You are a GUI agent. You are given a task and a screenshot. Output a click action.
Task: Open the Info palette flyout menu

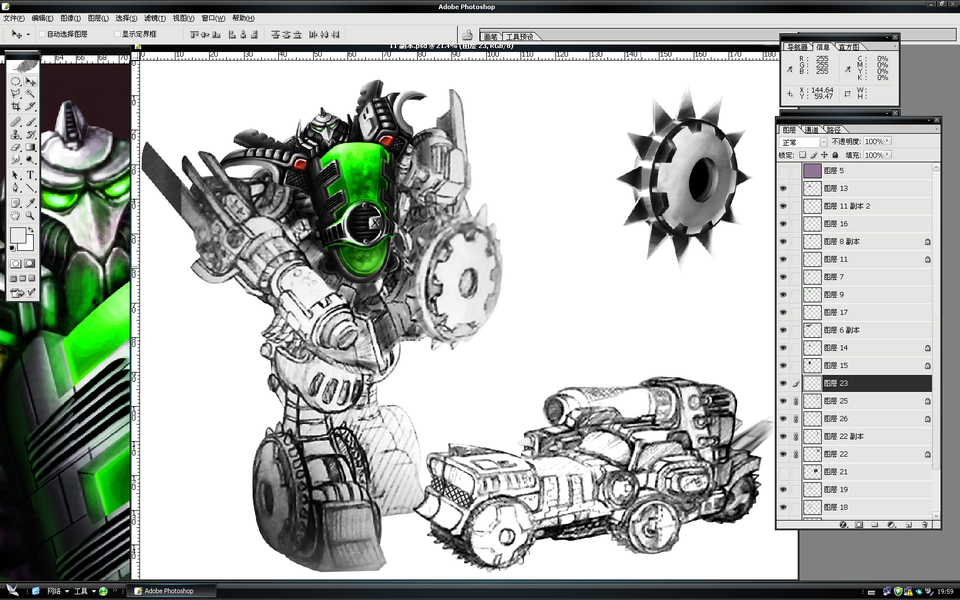click(894, 46)
